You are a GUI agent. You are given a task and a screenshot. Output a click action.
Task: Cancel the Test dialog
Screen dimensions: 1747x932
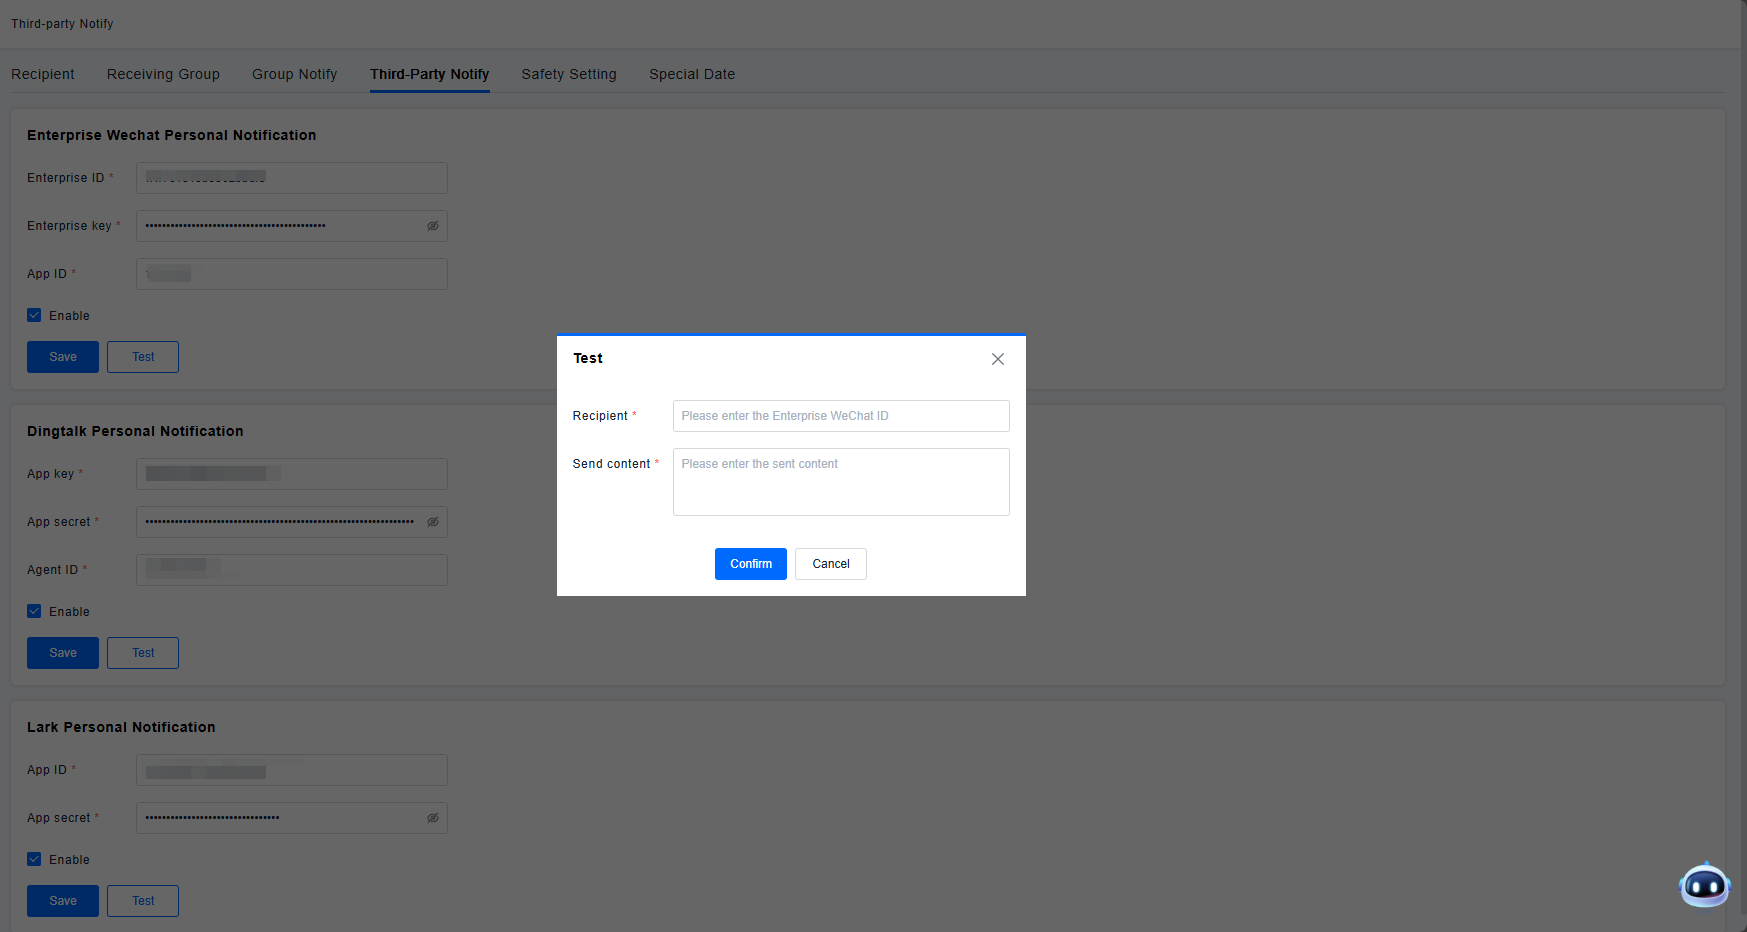pos(830,564)
